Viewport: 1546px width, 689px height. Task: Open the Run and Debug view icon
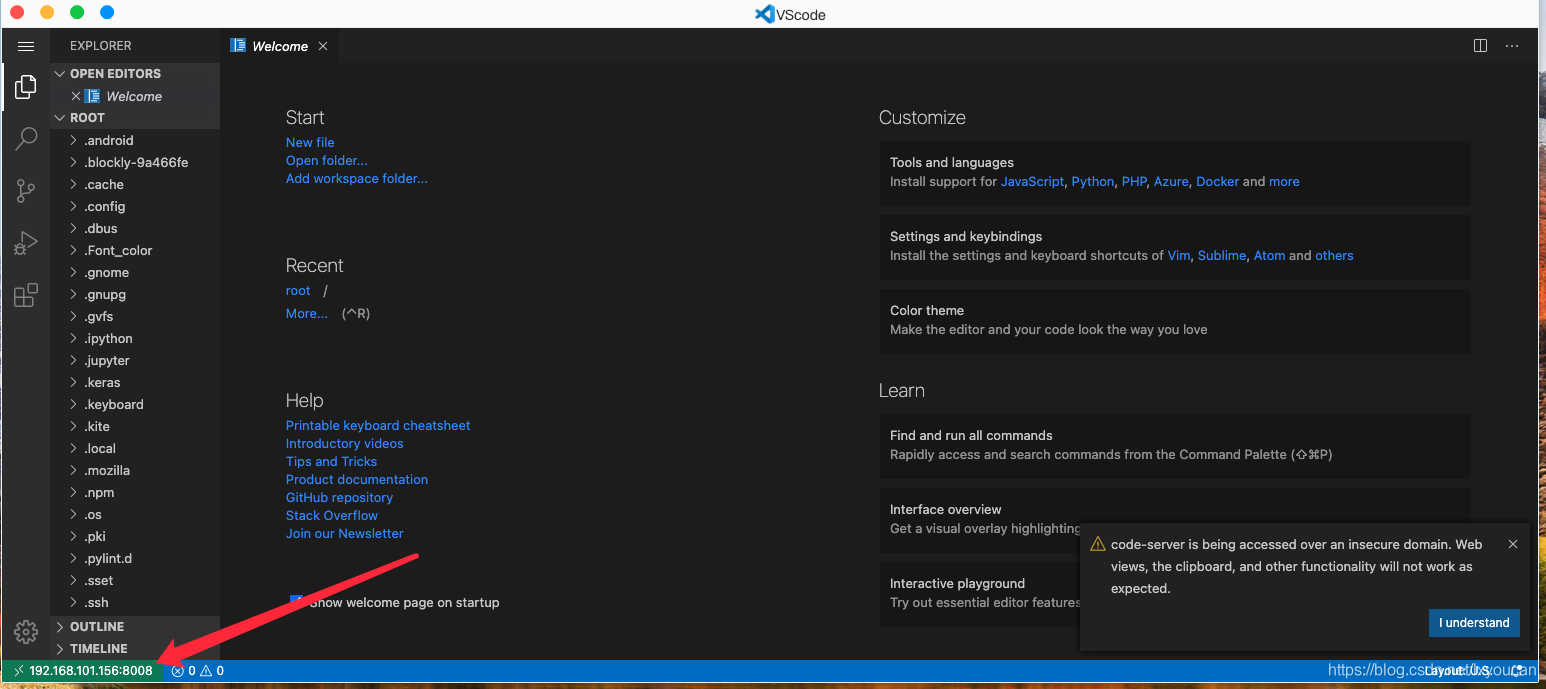[x=26, y=243]
